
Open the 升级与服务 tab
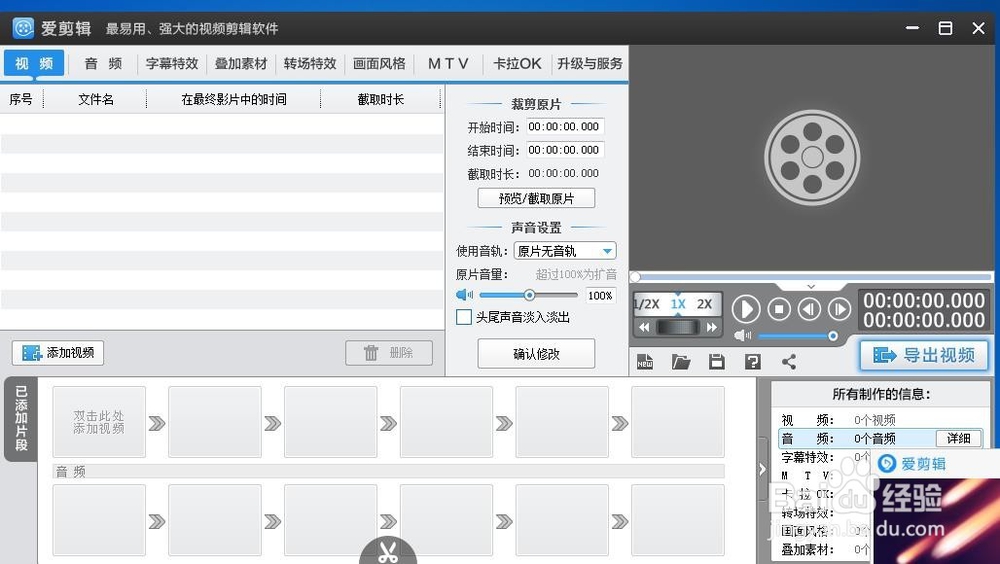(x=590, y=63)
